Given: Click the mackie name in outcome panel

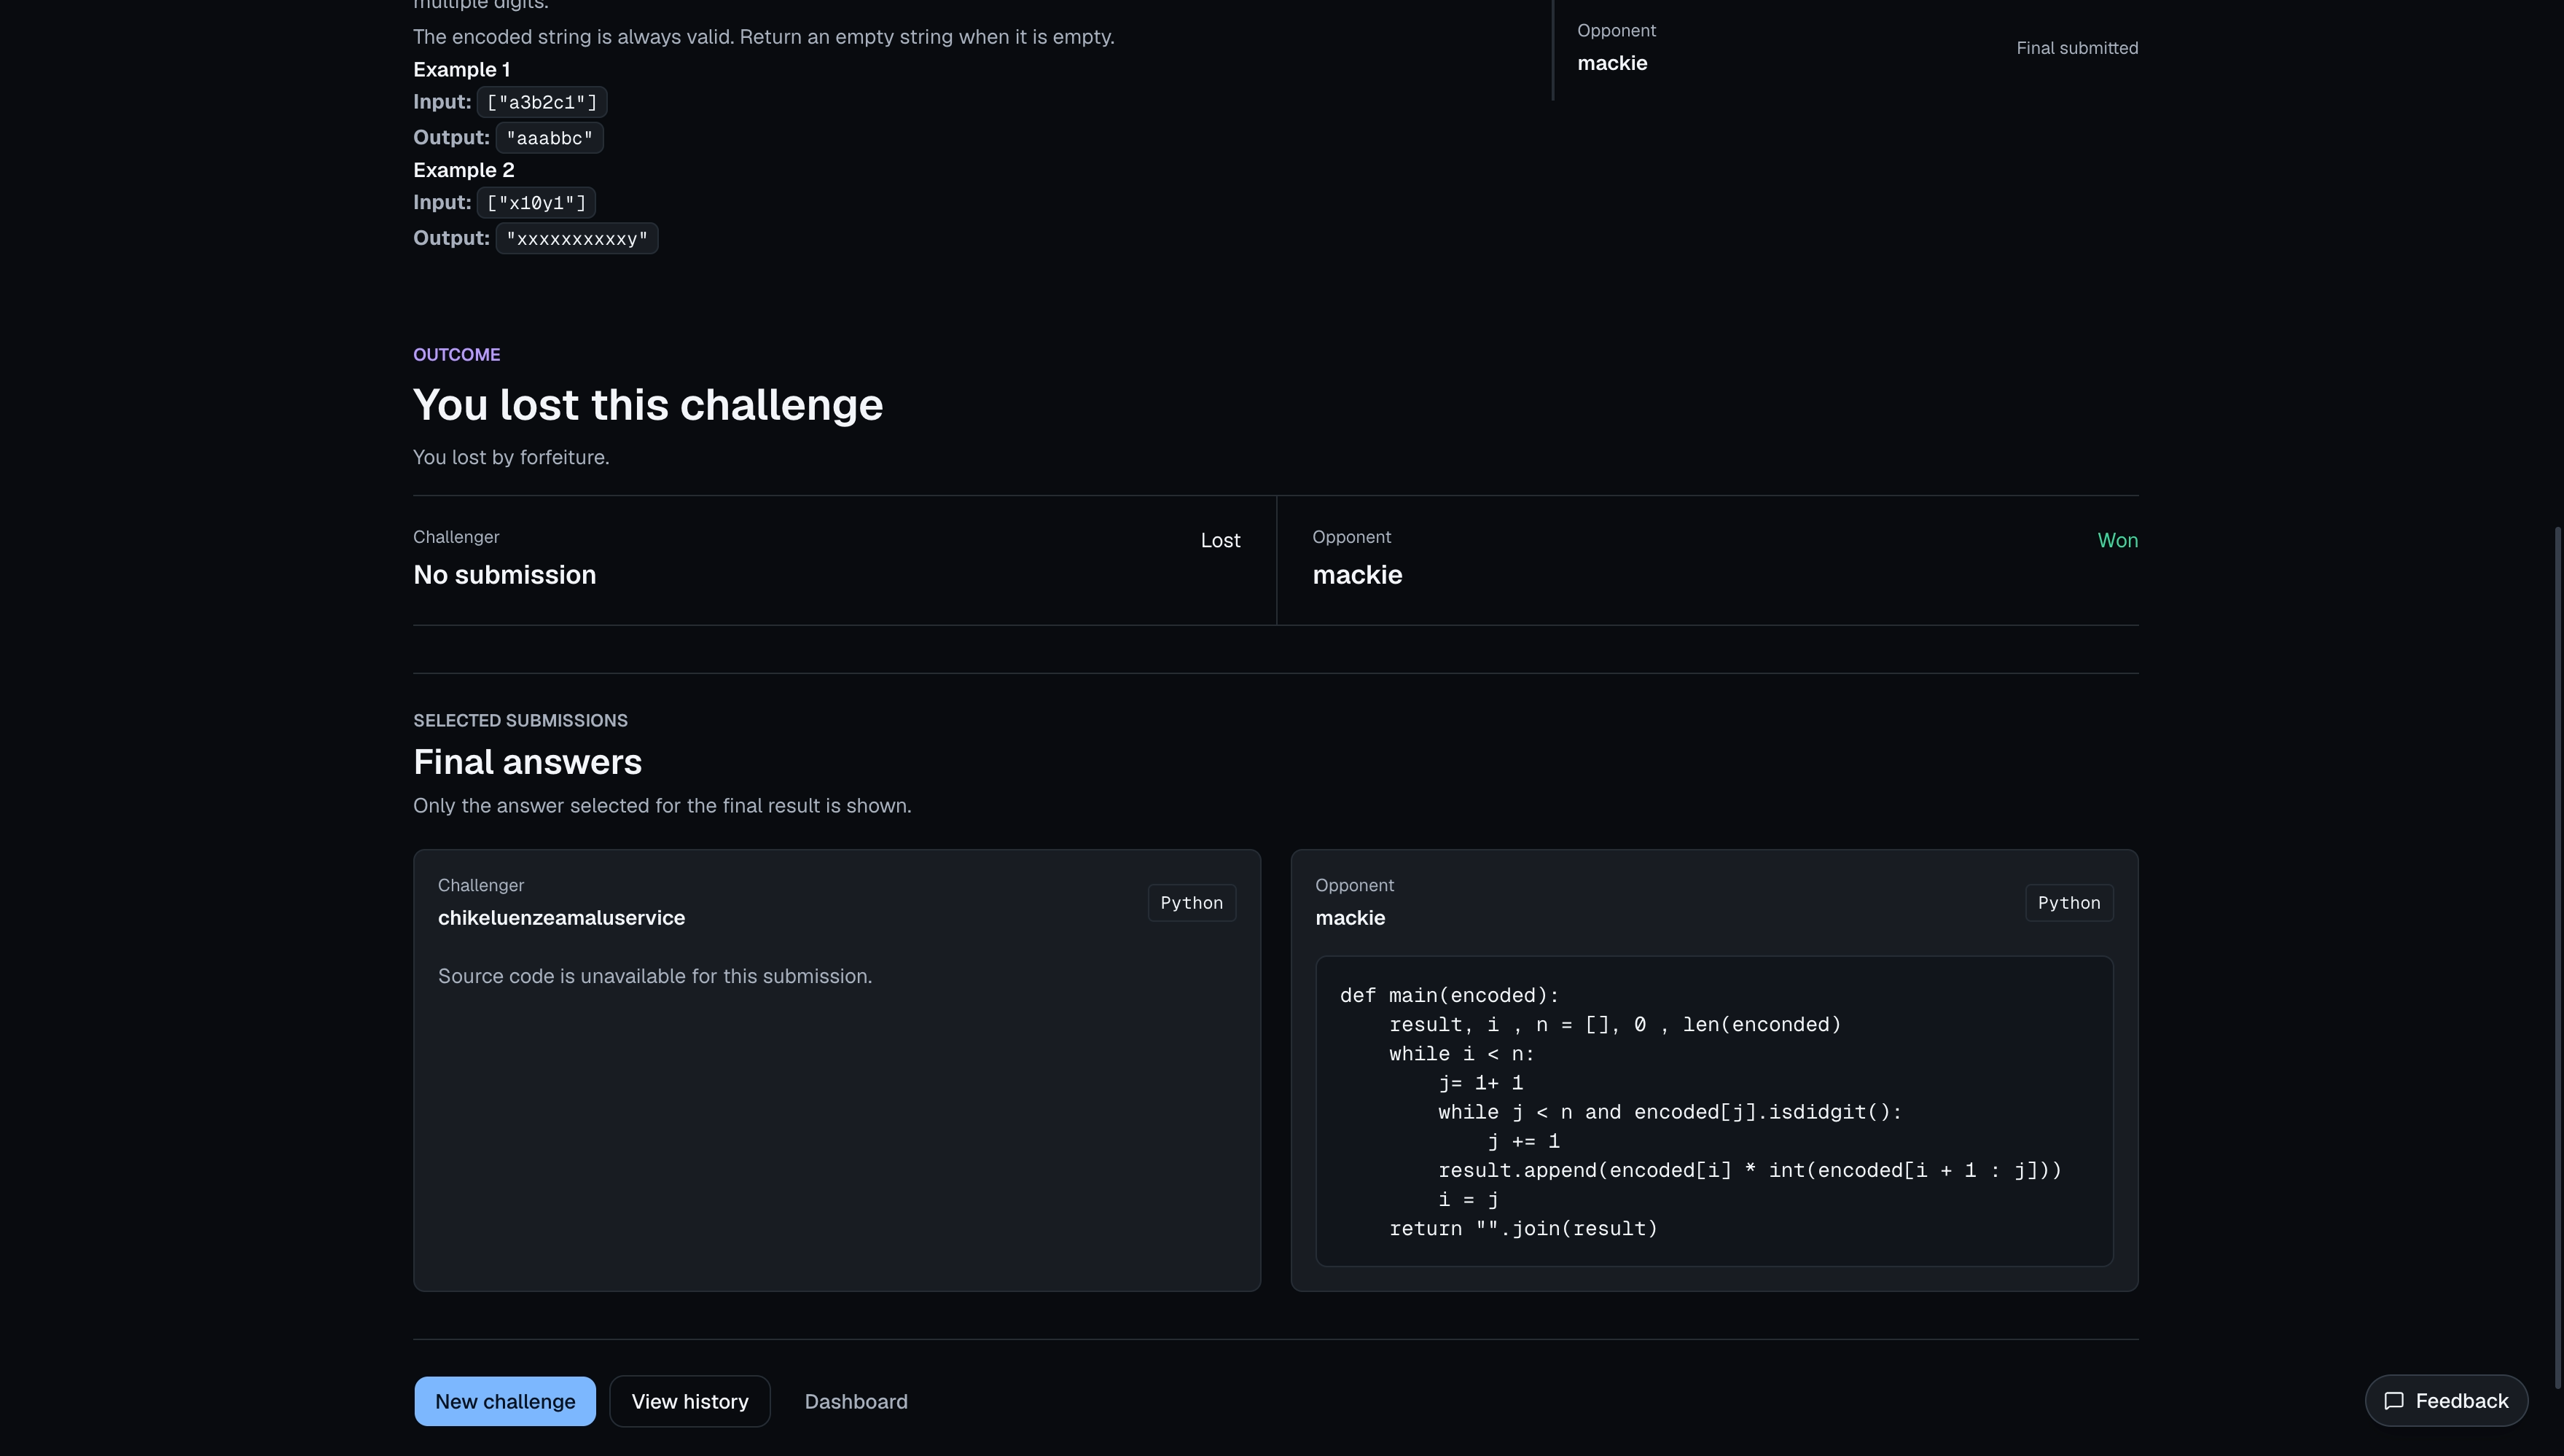Looking at the screenshot, I should coord(1357,575).
